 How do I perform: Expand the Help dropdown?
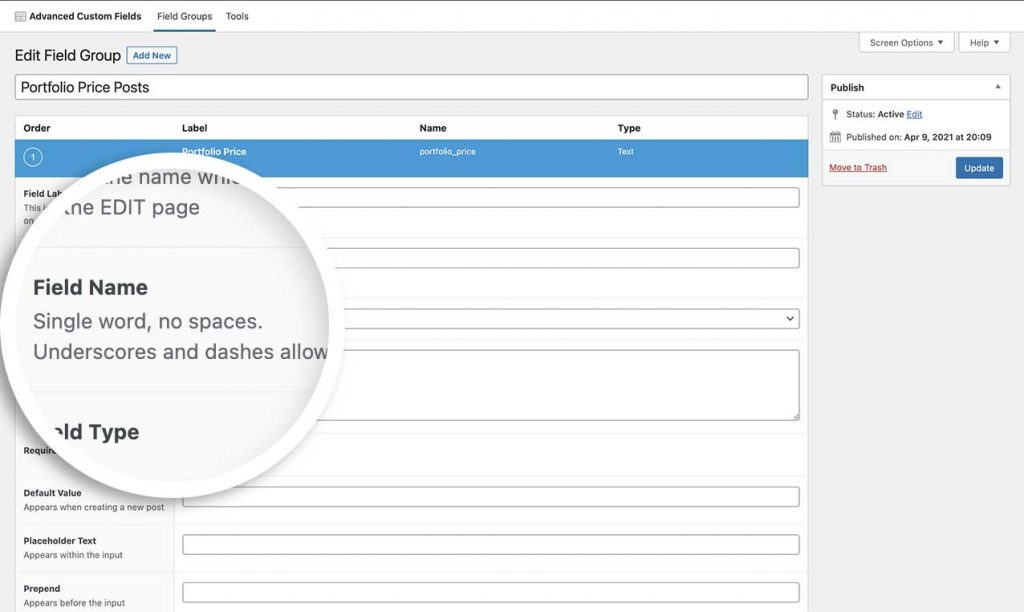(984, 43)
